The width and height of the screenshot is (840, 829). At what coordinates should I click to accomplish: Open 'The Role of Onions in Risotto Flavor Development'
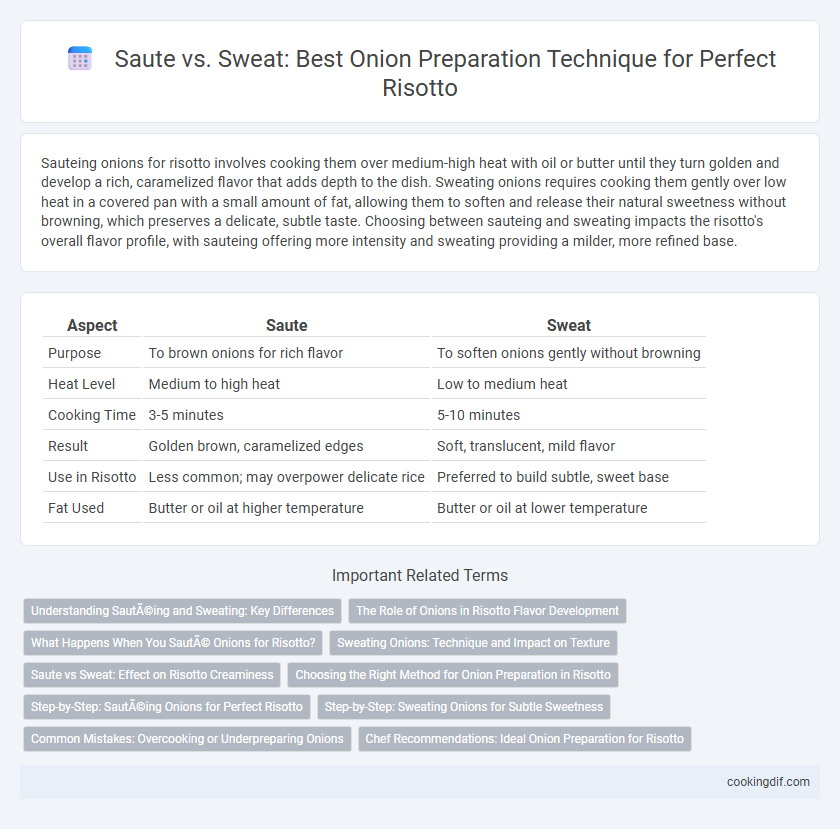pos(488,611)
